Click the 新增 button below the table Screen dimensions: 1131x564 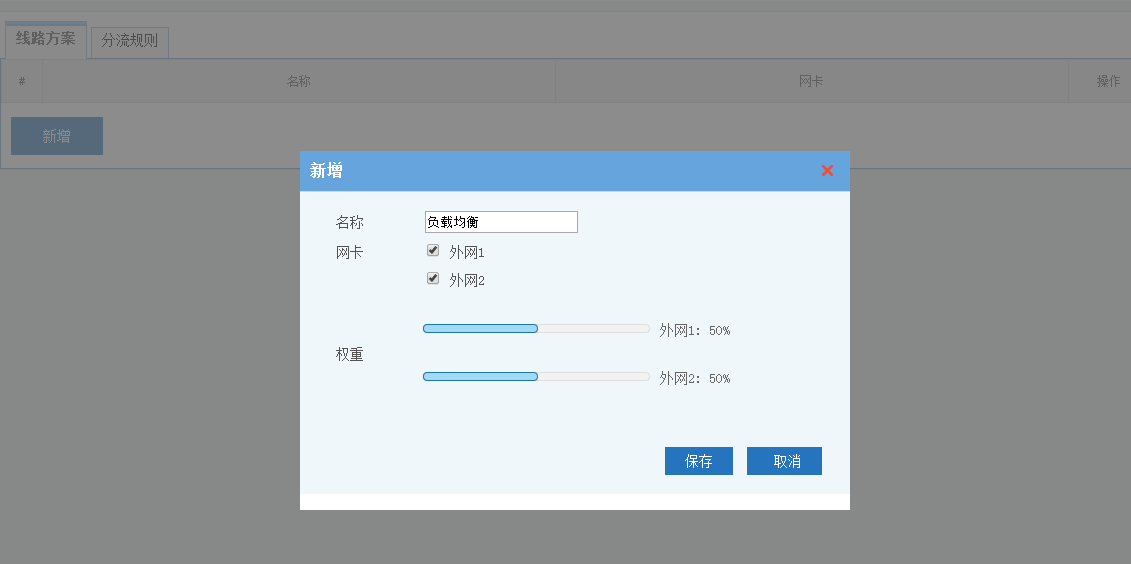[57, 136]
